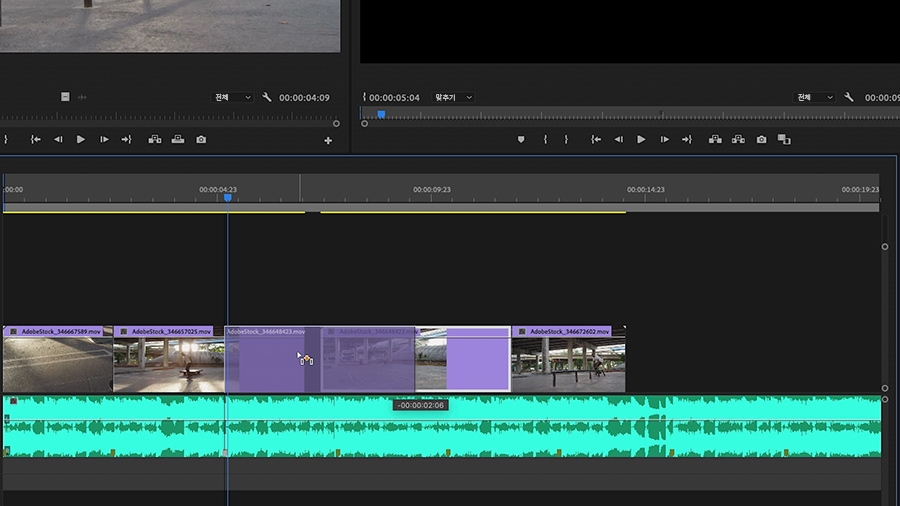Go to in point in source monitor
The height and width of the screenshot is (506, 900).
pos(36,140)
